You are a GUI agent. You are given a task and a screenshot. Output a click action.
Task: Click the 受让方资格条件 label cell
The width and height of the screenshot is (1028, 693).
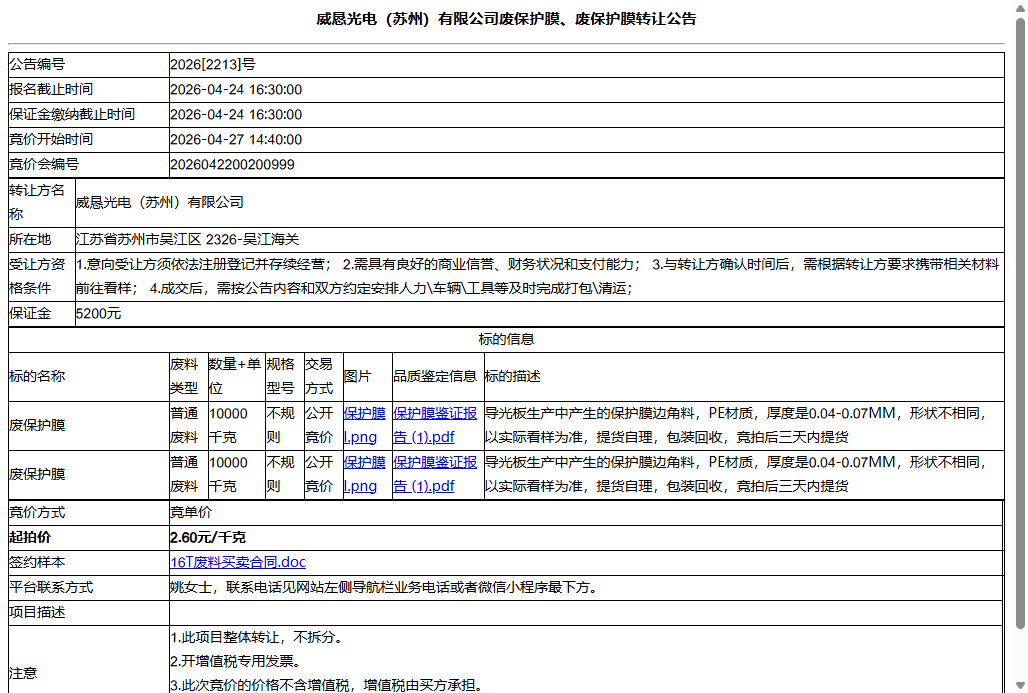coord(41,276)
